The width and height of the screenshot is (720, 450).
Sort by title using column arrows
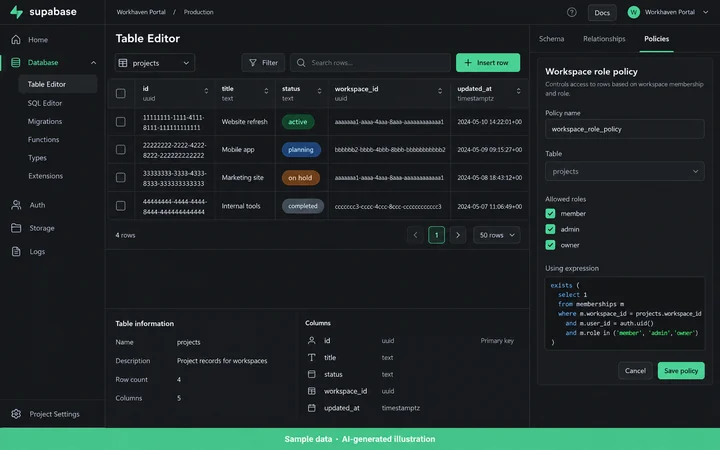[266, 91]
